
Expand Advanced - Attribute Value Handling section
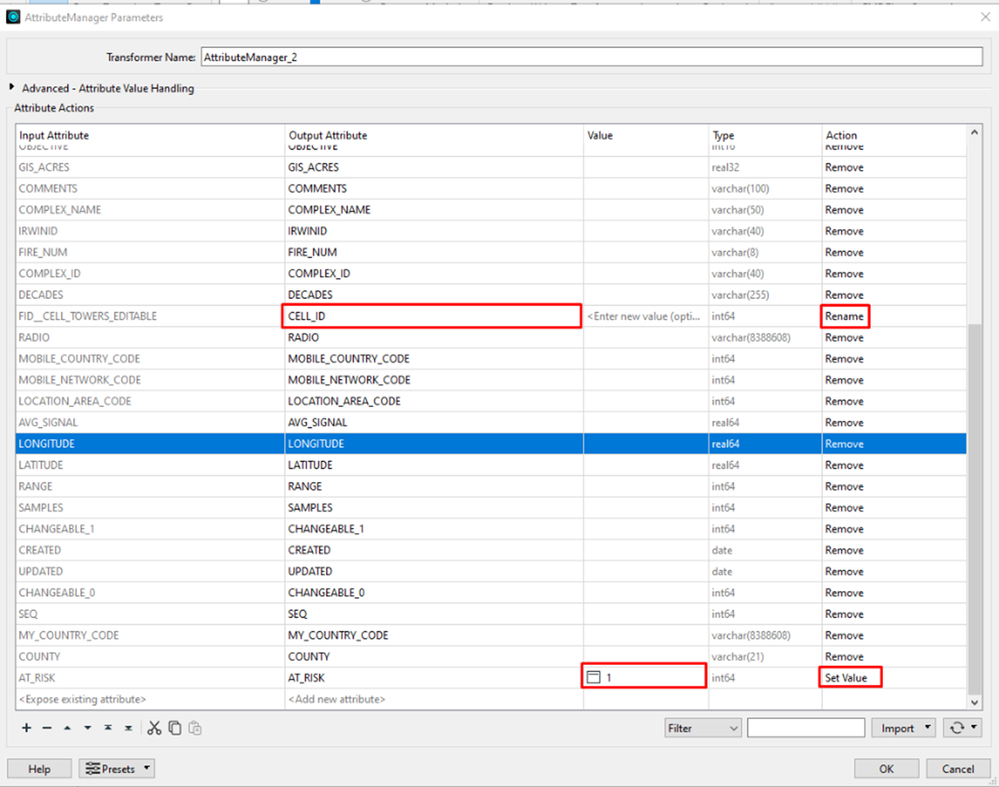click(11, 87)
